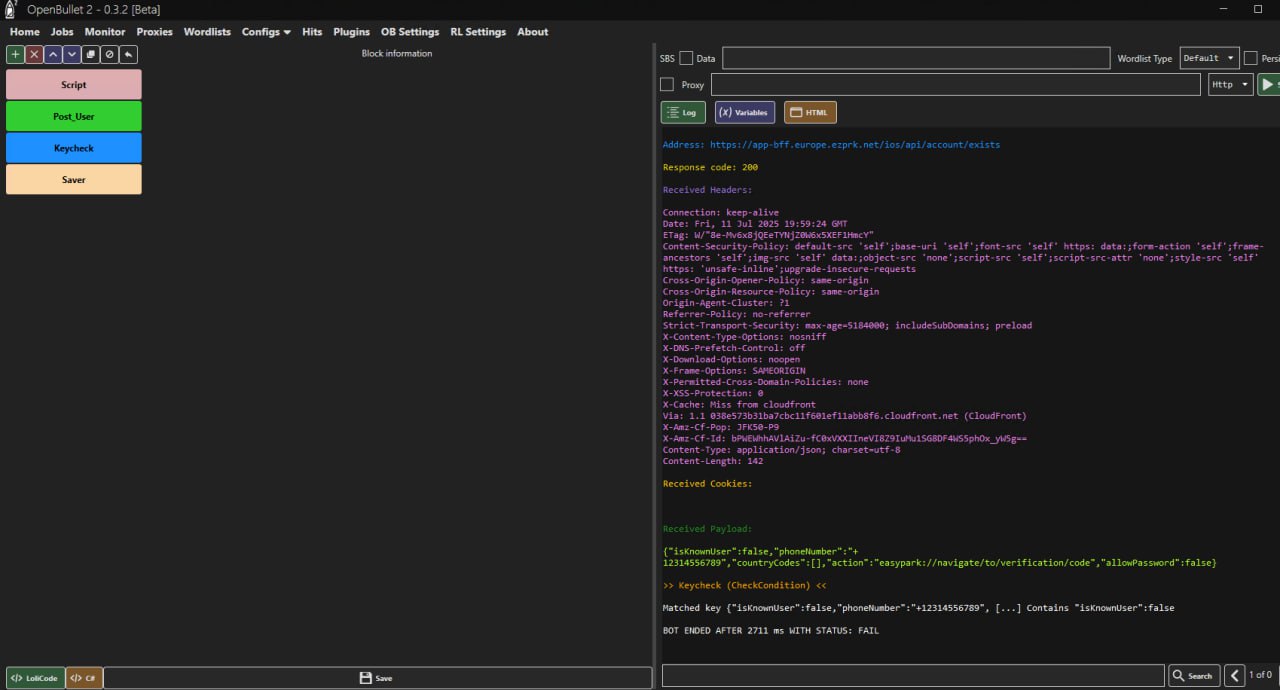Open the Wordlist Type dropdown

point(1209,58)
